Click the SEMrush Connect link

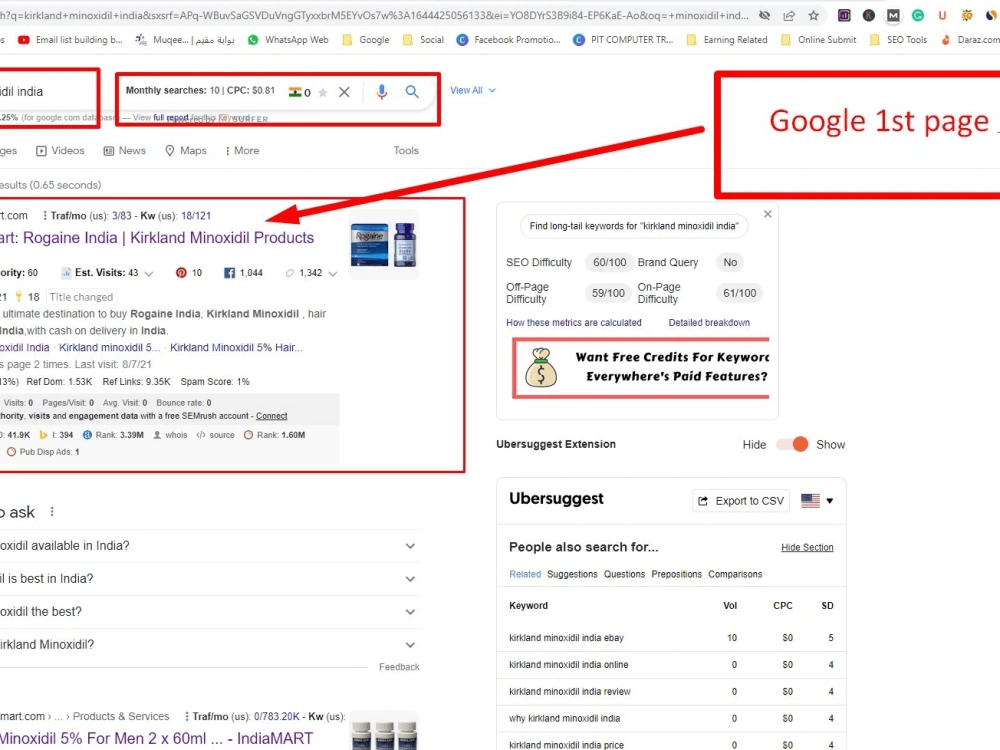271,416
